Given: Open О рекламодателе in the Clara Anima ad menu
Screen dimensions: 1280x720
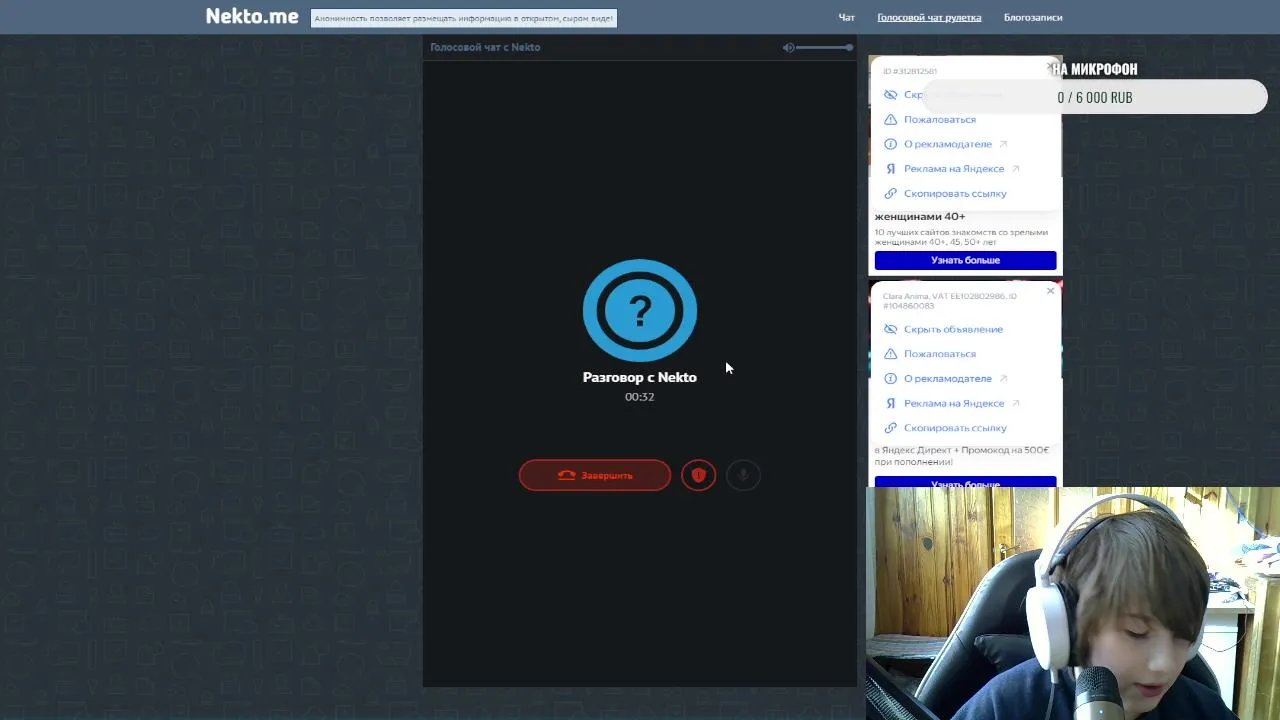Looking at the screenshot, I should (946, 378).
